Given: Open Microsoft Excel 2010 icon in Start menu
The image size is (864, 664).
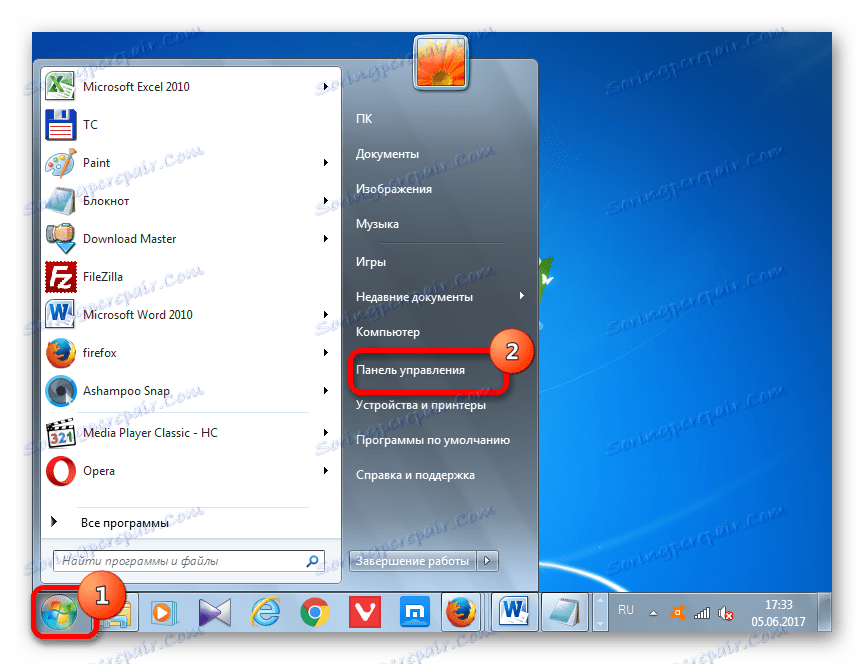Looking at the screenshot, I should [60, 87].
